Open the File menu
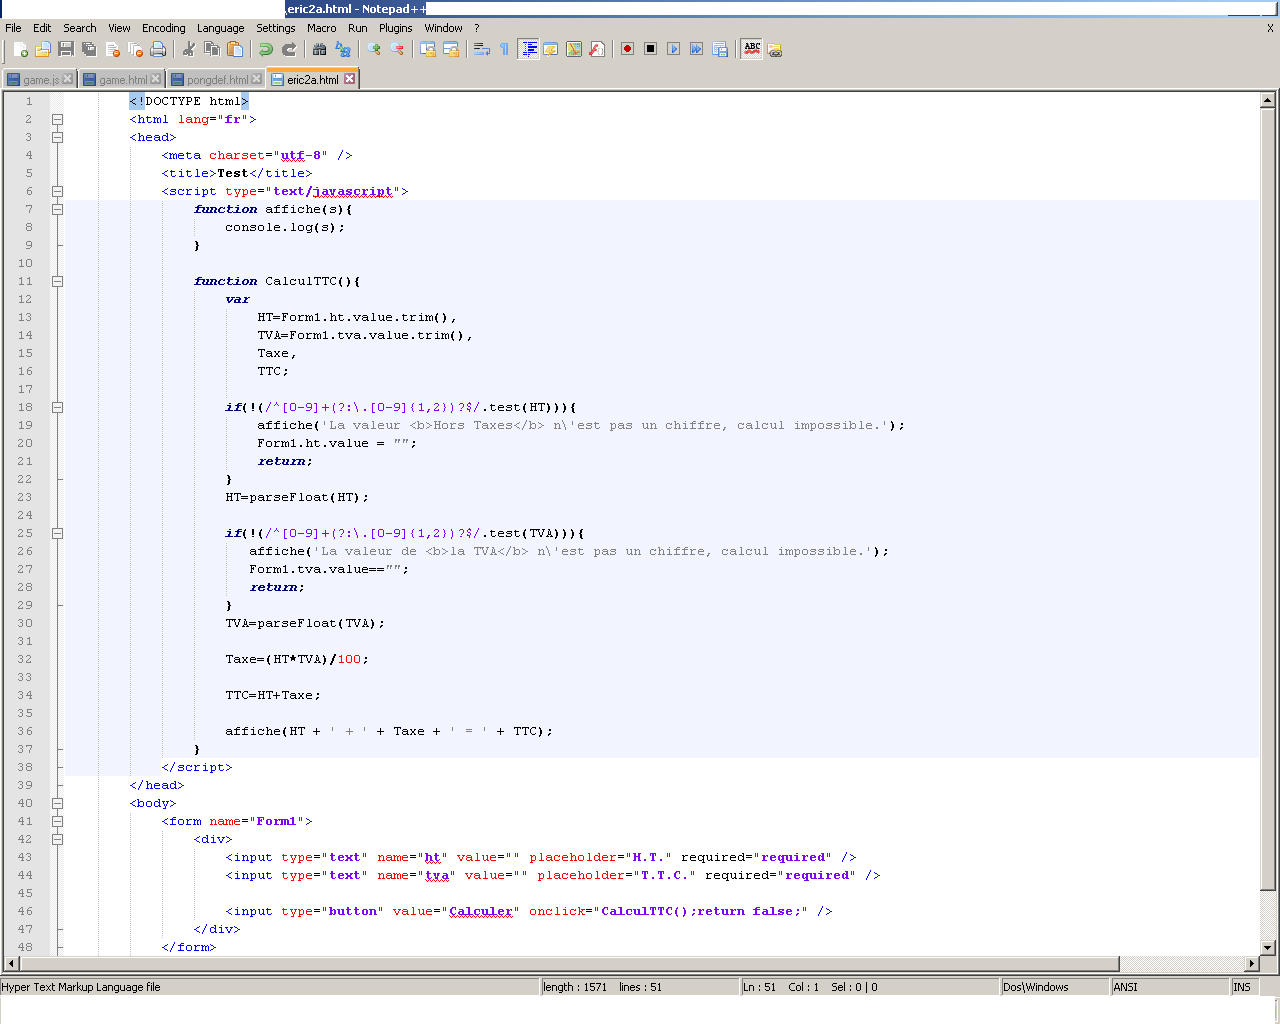The height and width of the screenshot is (1024, 1280). coord(13,28)
